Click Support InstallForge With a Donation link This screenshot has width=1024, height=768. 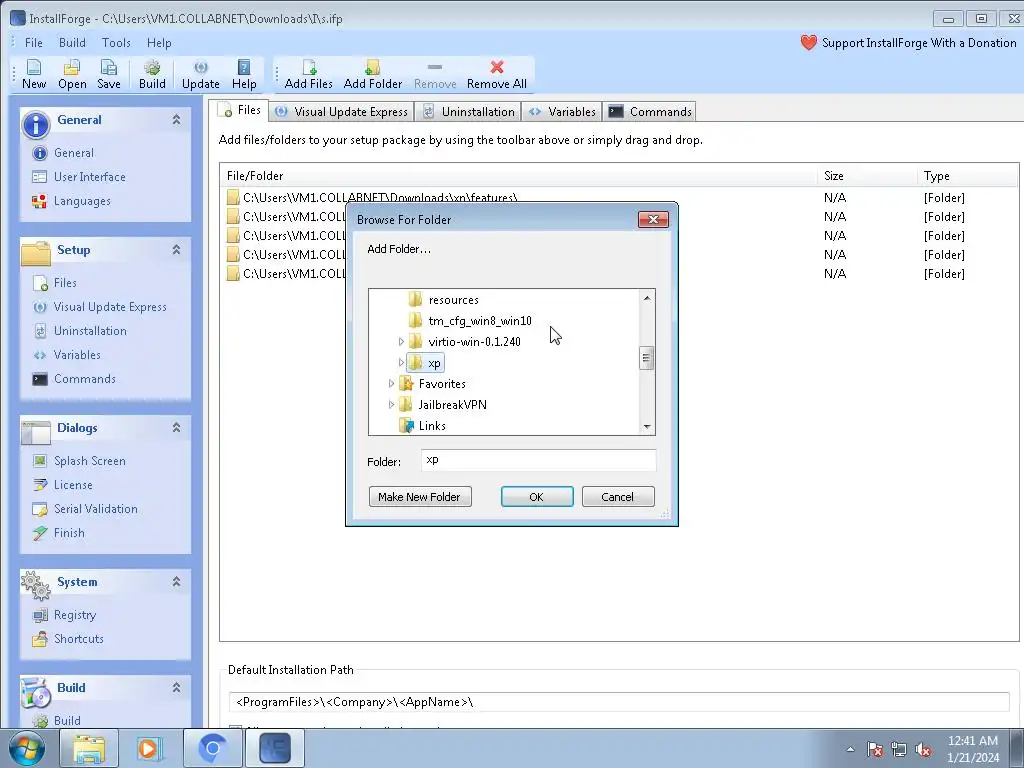click(919, 43)
